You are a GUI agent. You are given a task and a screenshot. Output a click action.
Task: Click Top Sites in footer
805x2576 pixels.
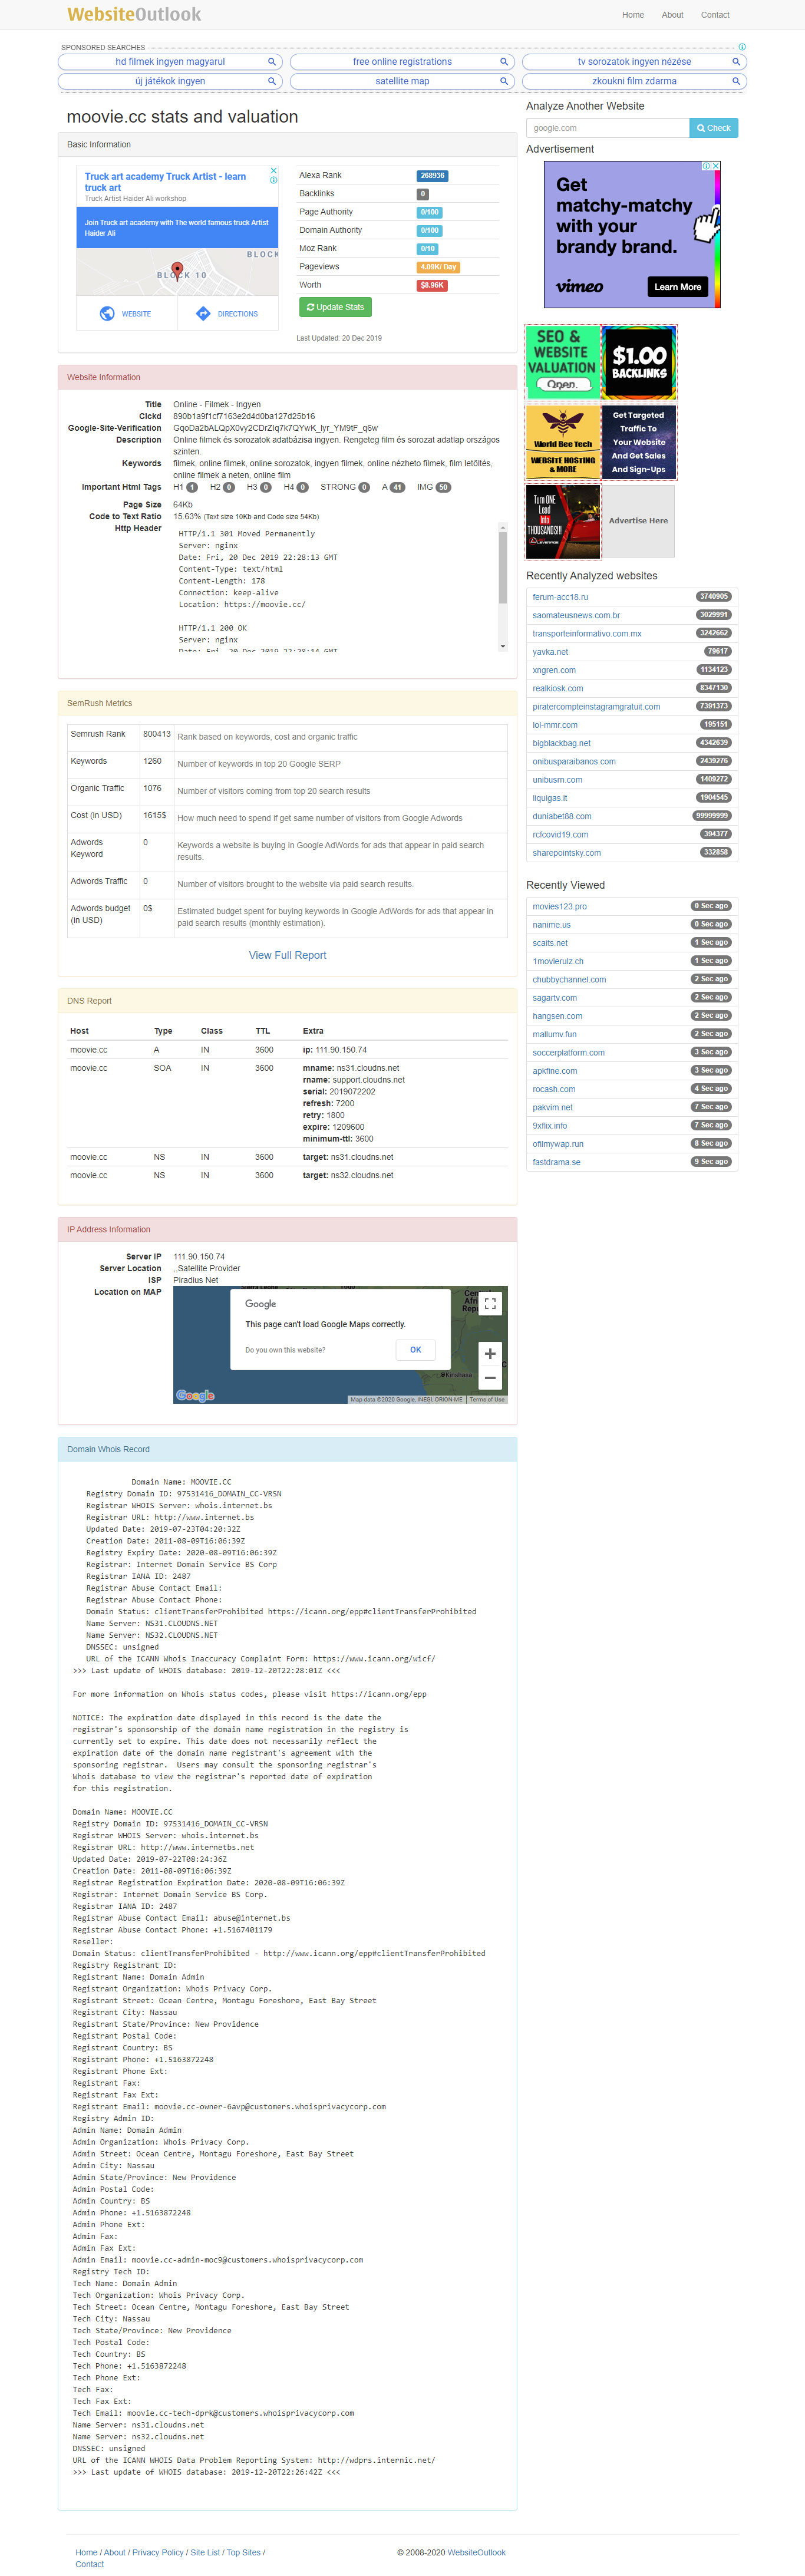coord(243,2552)
